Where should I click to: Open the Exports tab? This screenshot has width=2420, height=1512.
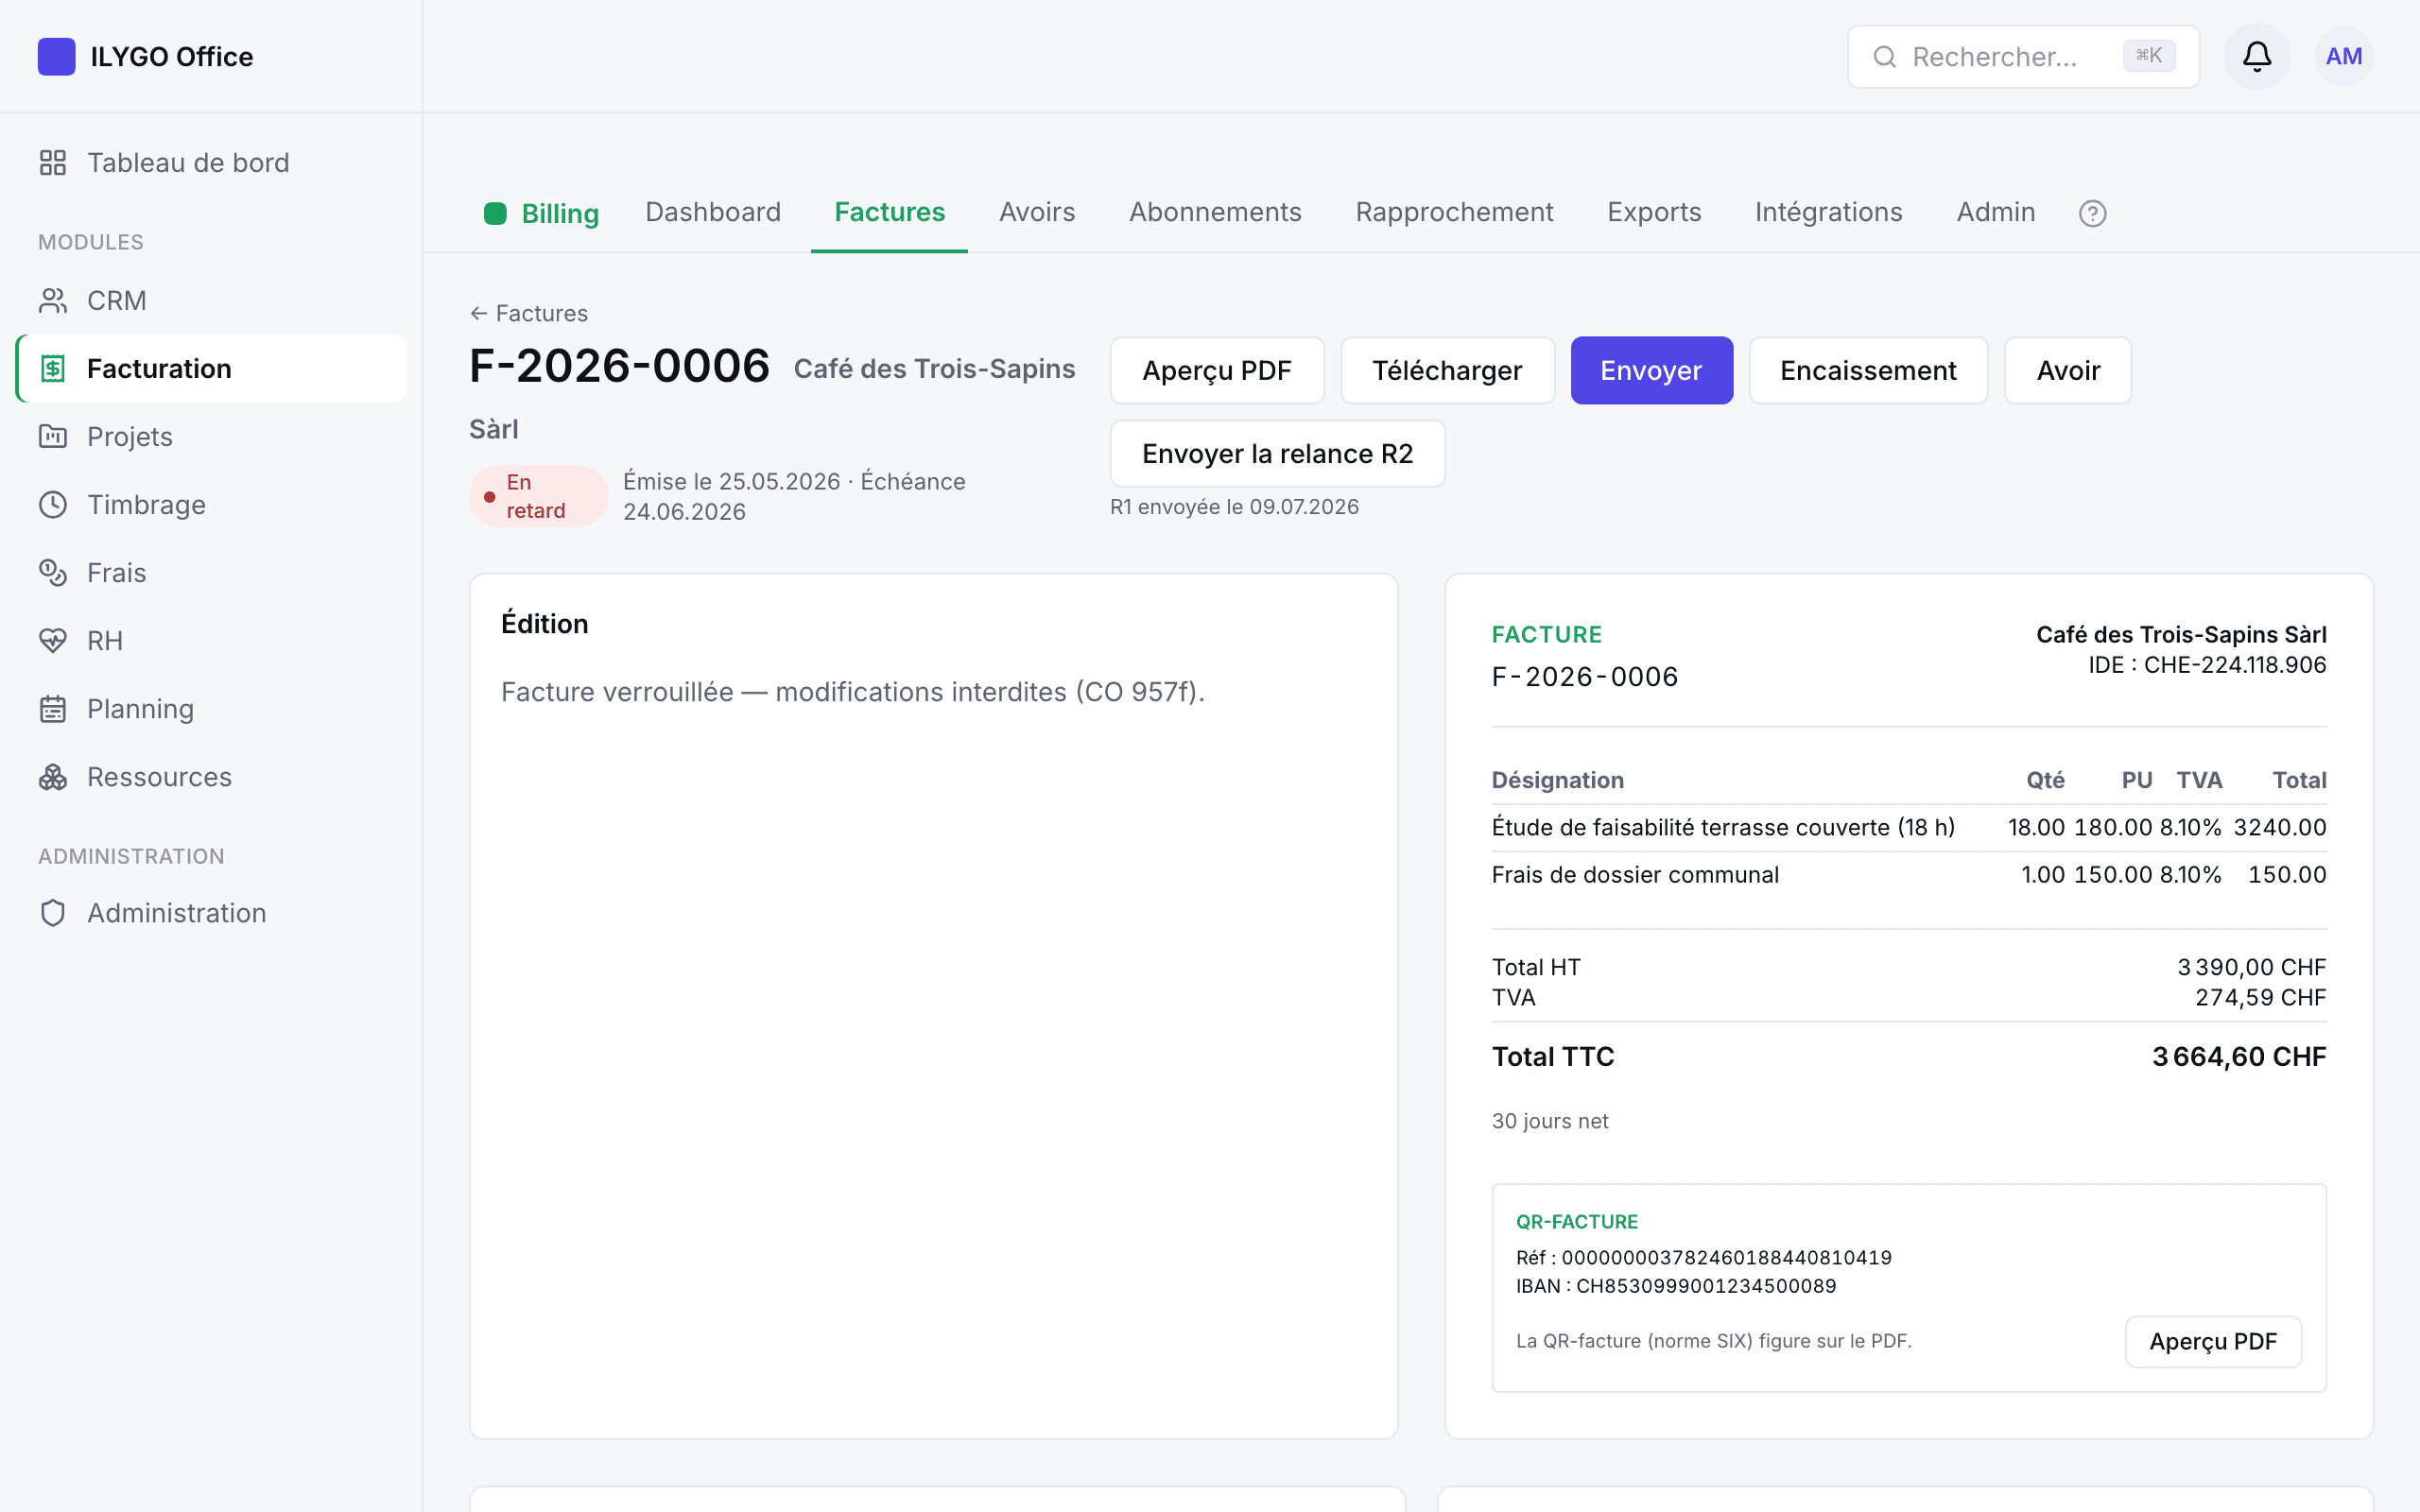tap(1654, 212)
